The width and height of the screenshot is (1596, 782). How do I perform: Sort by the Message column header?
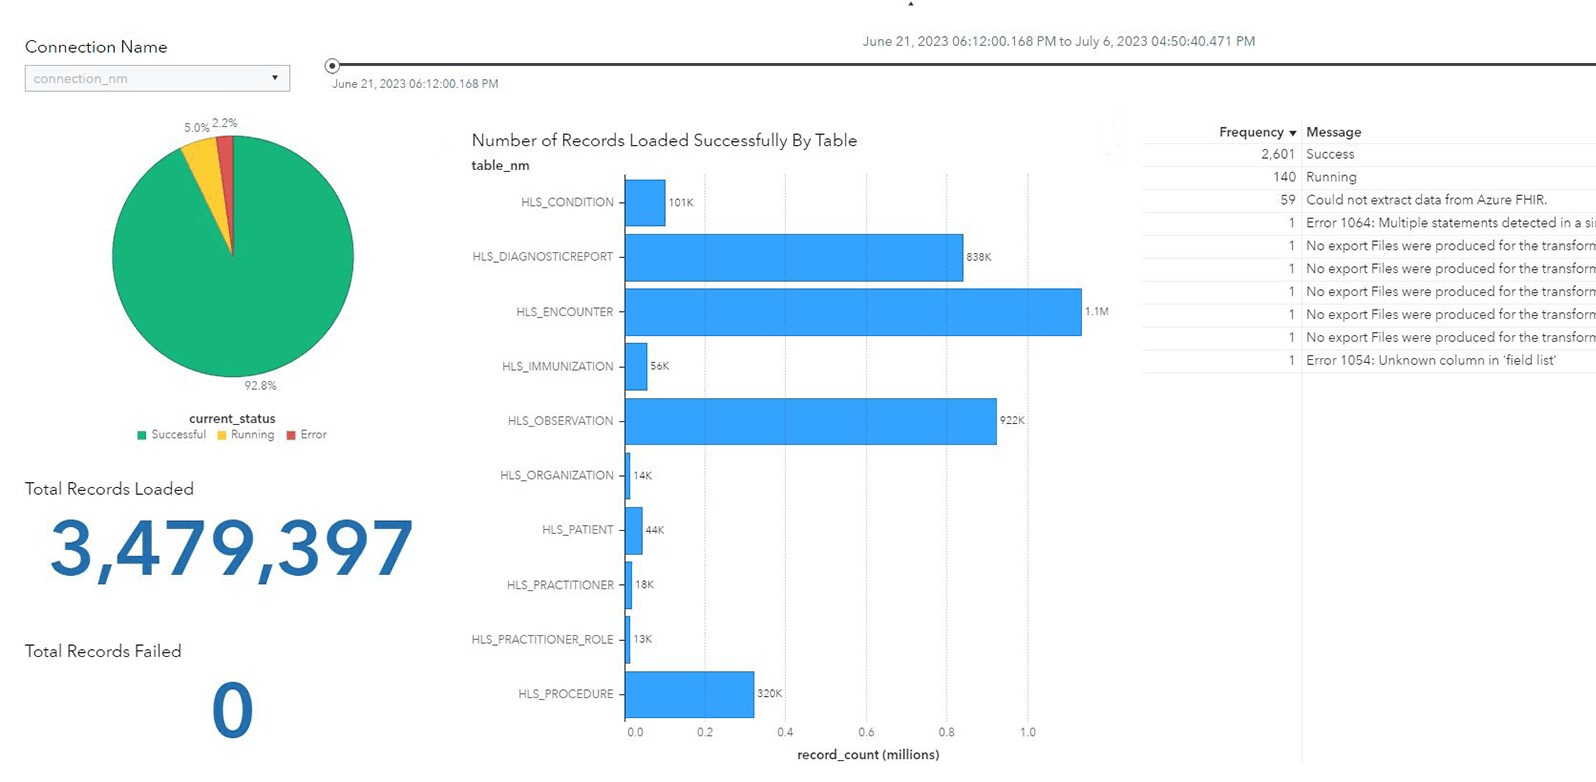(x=1334, y=132)
